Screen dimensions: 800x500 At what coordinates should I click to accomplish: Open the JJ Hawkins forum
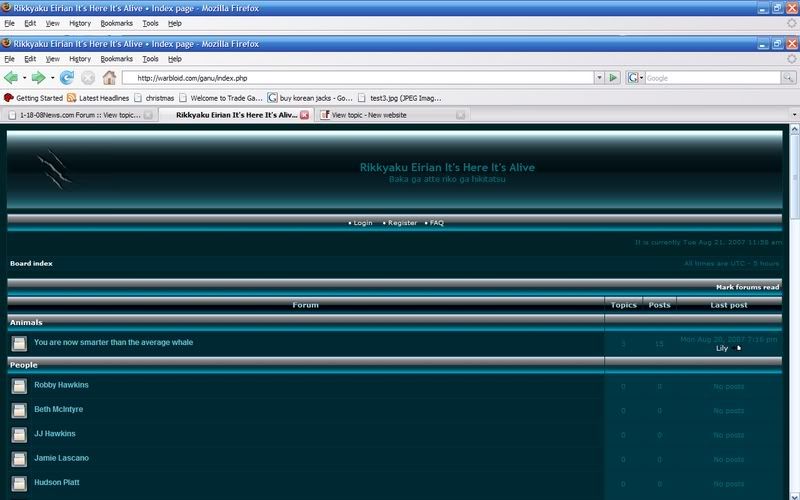click(x=55, y=434)
